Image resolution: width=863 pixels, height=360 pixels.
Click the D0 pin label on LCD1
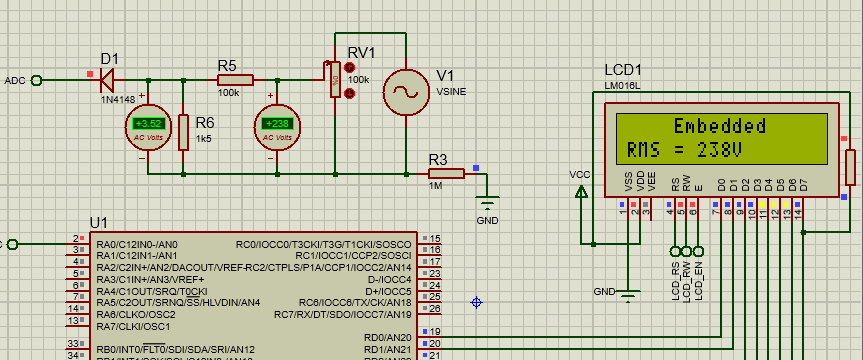(722, 186)
